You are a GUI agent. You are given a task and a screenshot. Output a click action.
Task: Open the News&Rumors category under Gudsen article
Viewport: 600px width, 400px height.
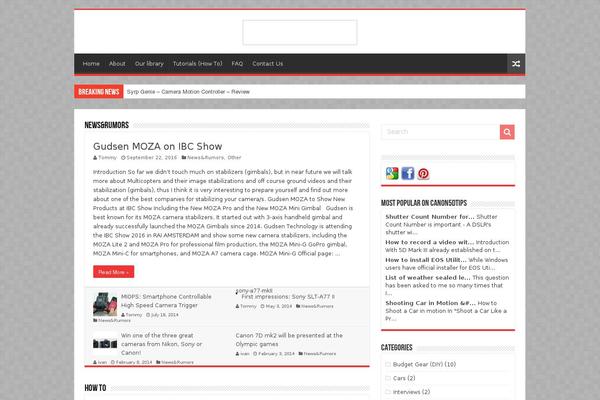[205, 157]
